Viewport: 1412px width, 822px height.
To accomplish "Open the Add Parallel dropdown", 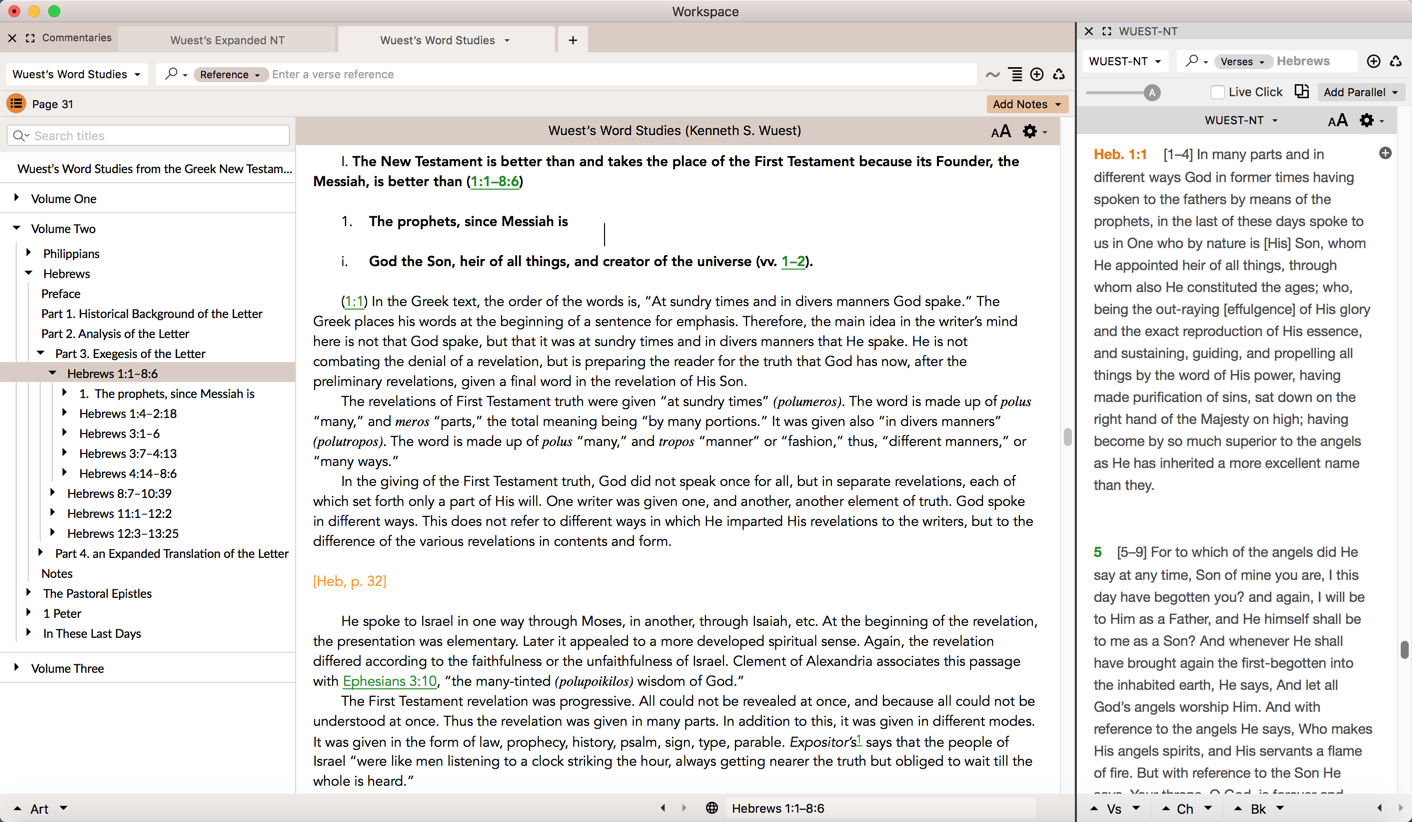I will point(1361,92).
